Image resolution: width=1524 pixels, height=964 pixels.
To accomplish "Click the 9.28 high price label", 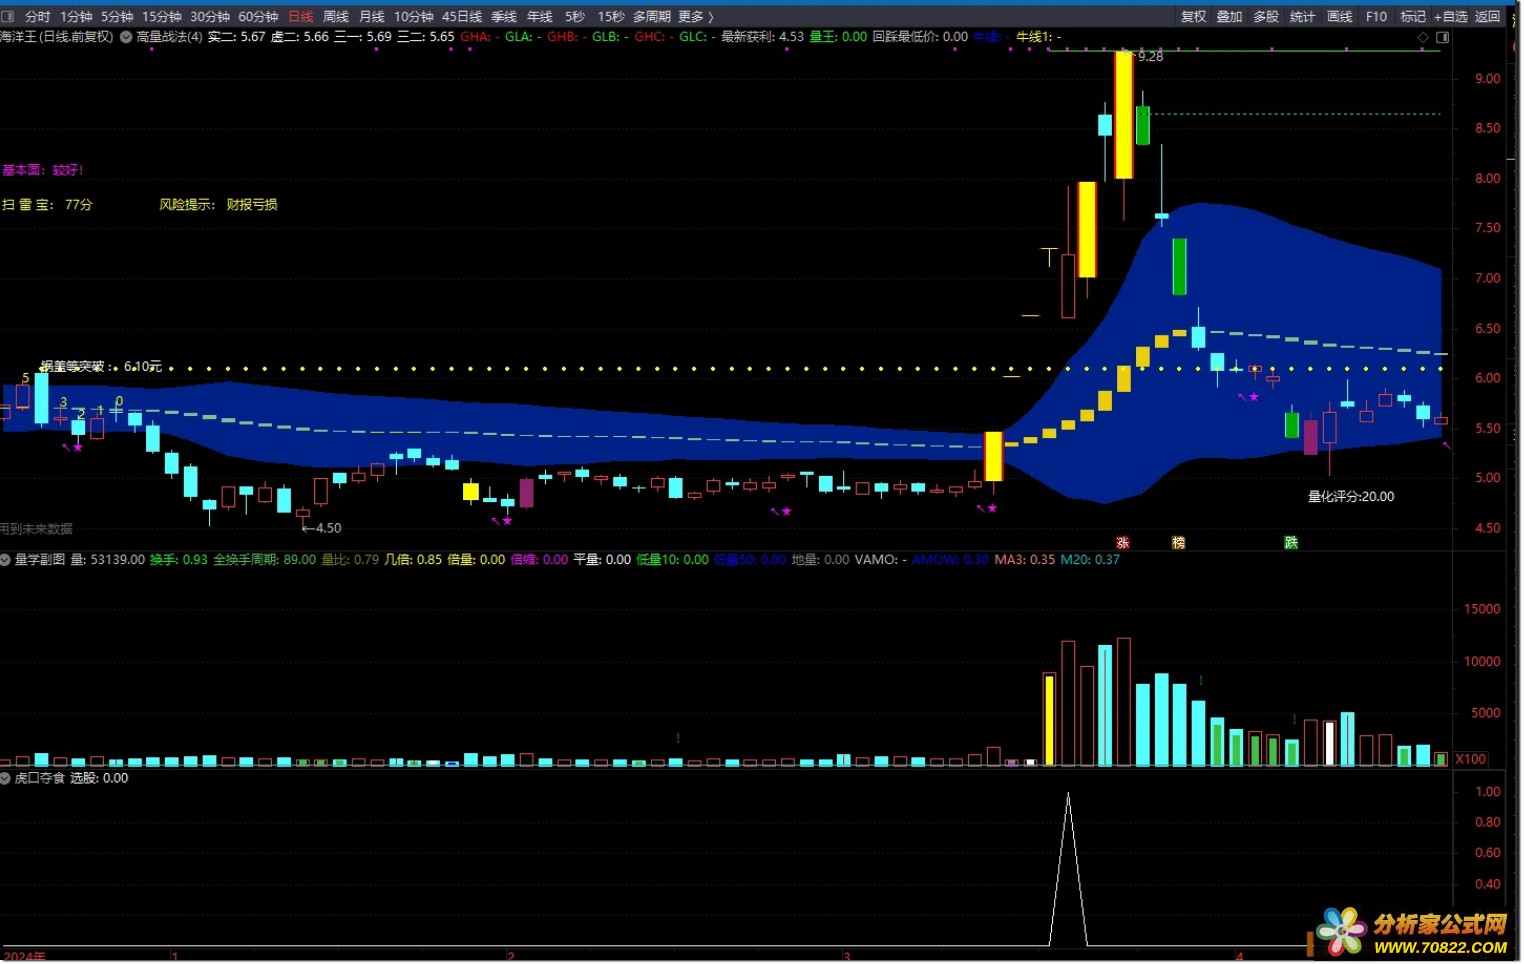I will [1151, 57].
